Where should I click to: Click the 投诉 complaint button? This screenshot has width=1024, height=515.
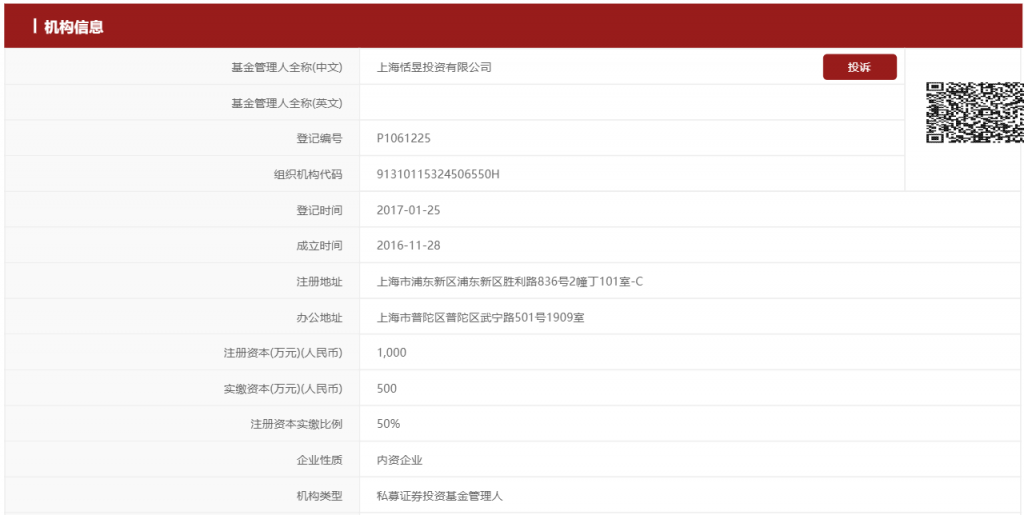[x=859, y=67]
